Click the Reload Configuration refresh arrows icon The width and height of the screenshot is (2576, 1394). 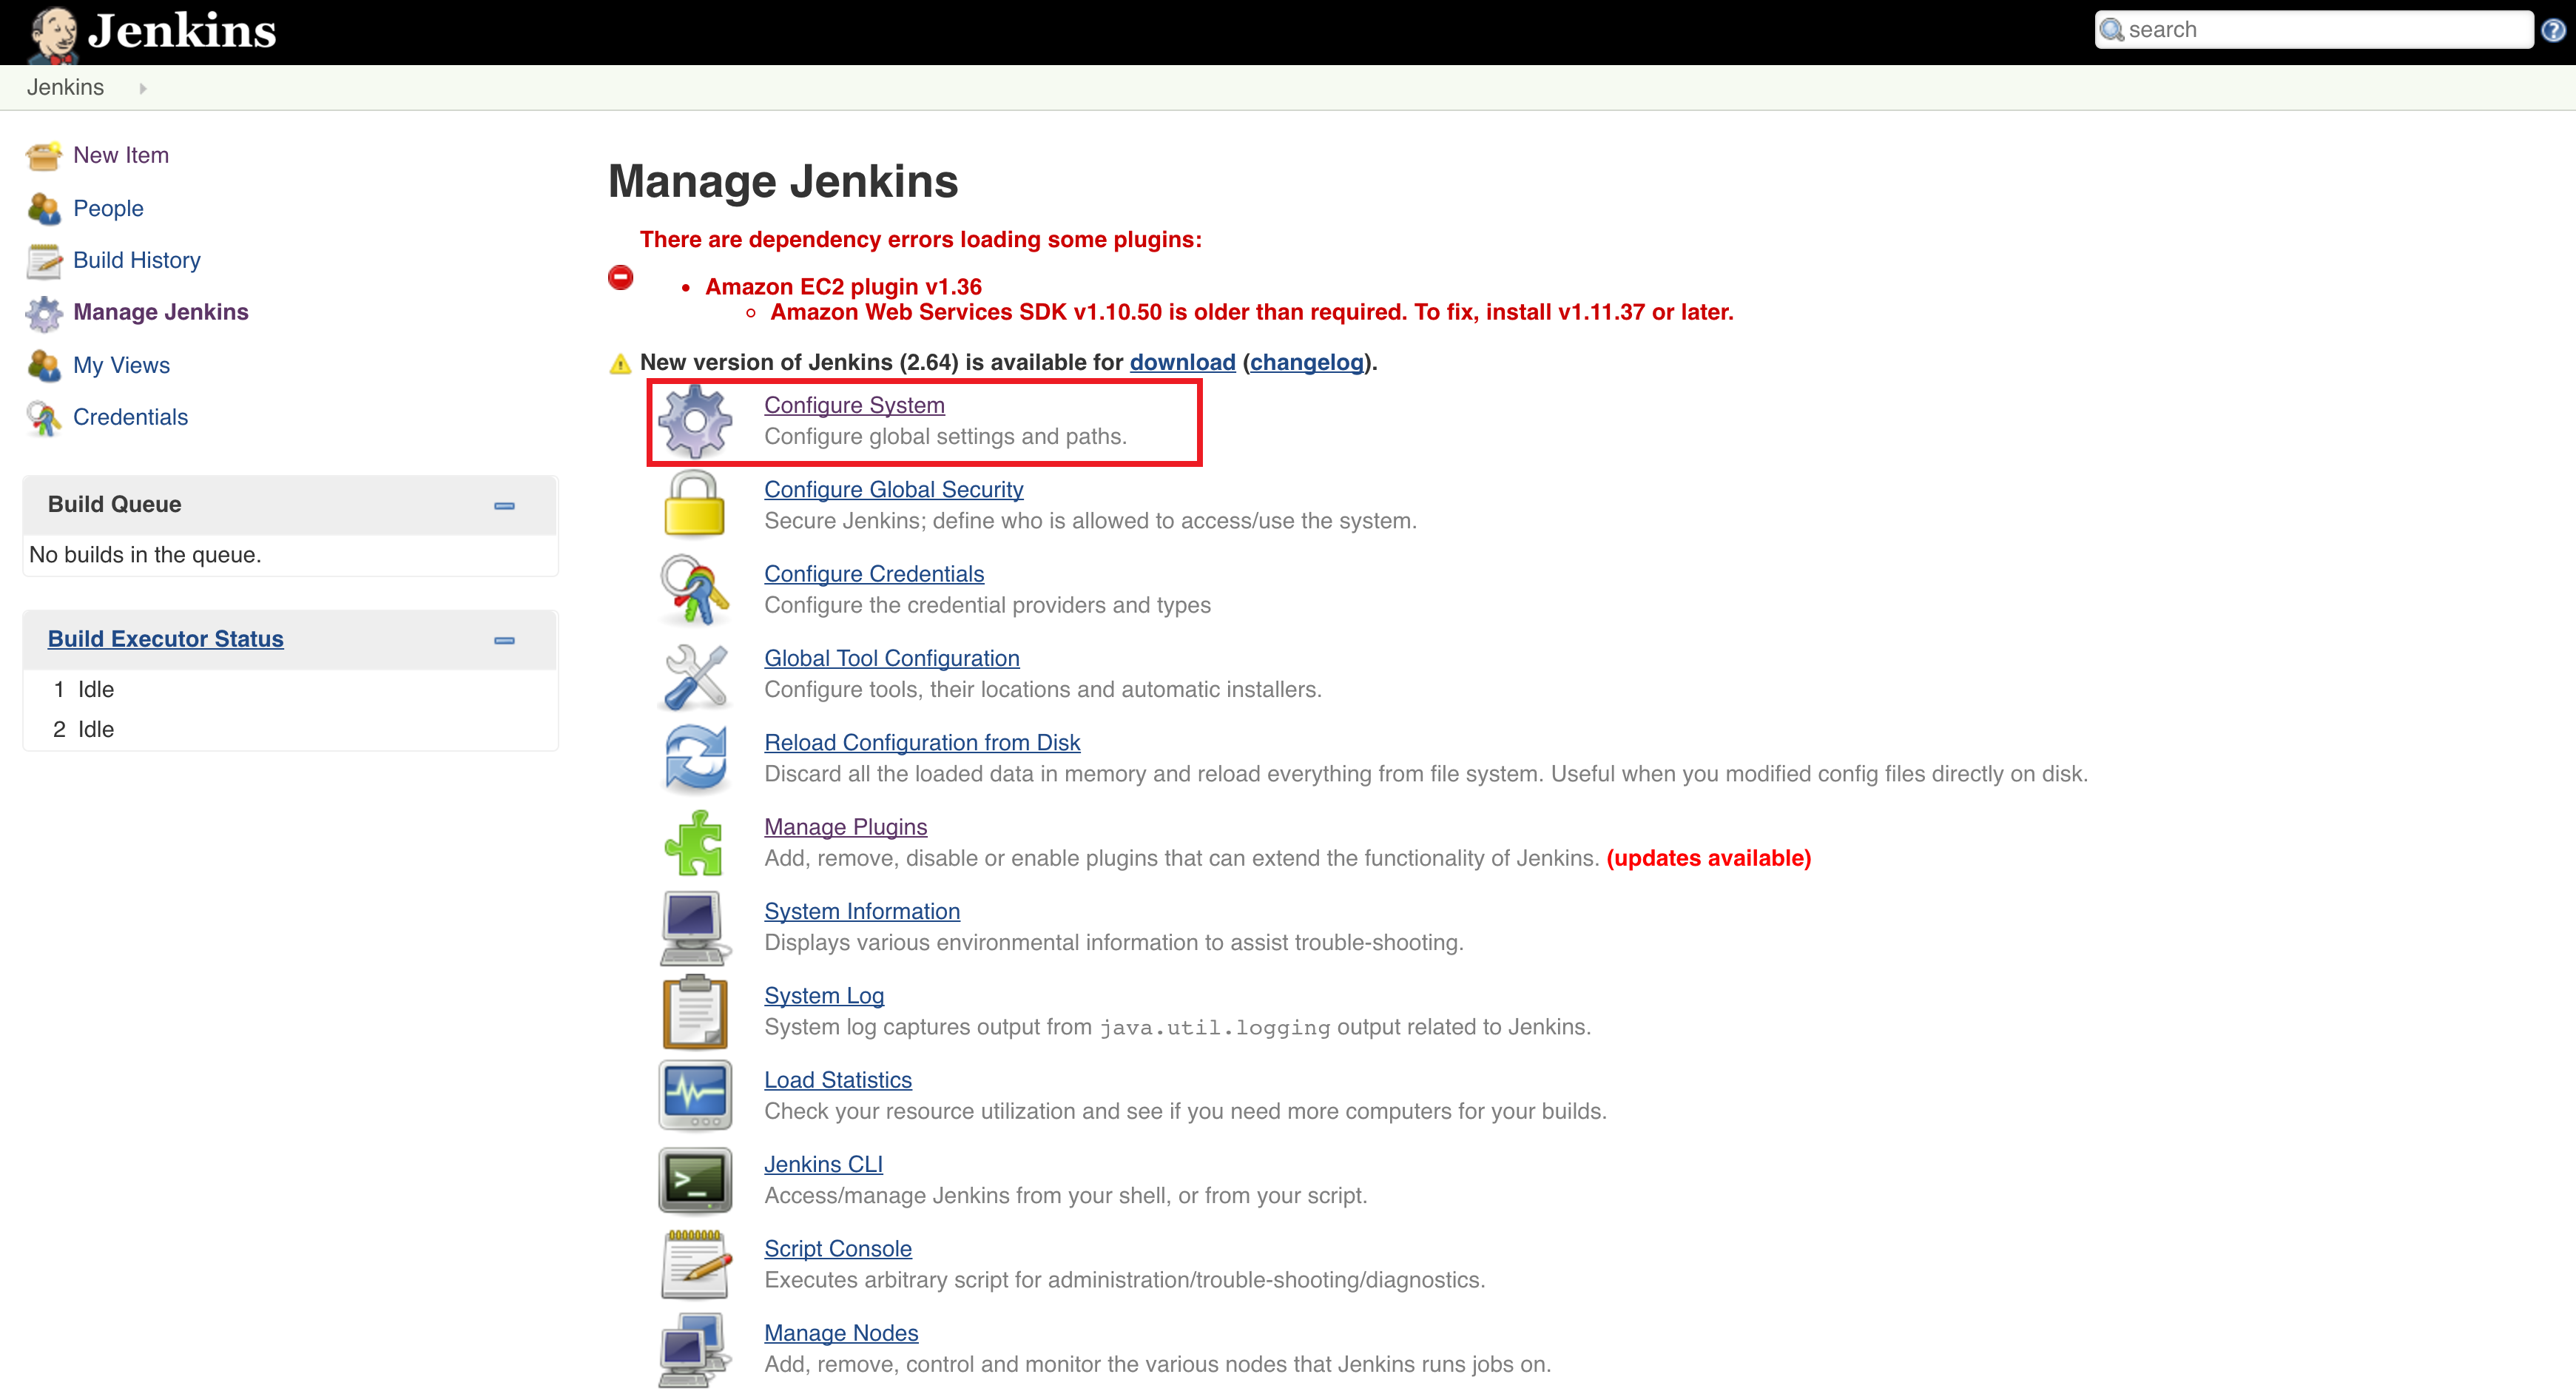pyautogui.click(x=695, y=758)
